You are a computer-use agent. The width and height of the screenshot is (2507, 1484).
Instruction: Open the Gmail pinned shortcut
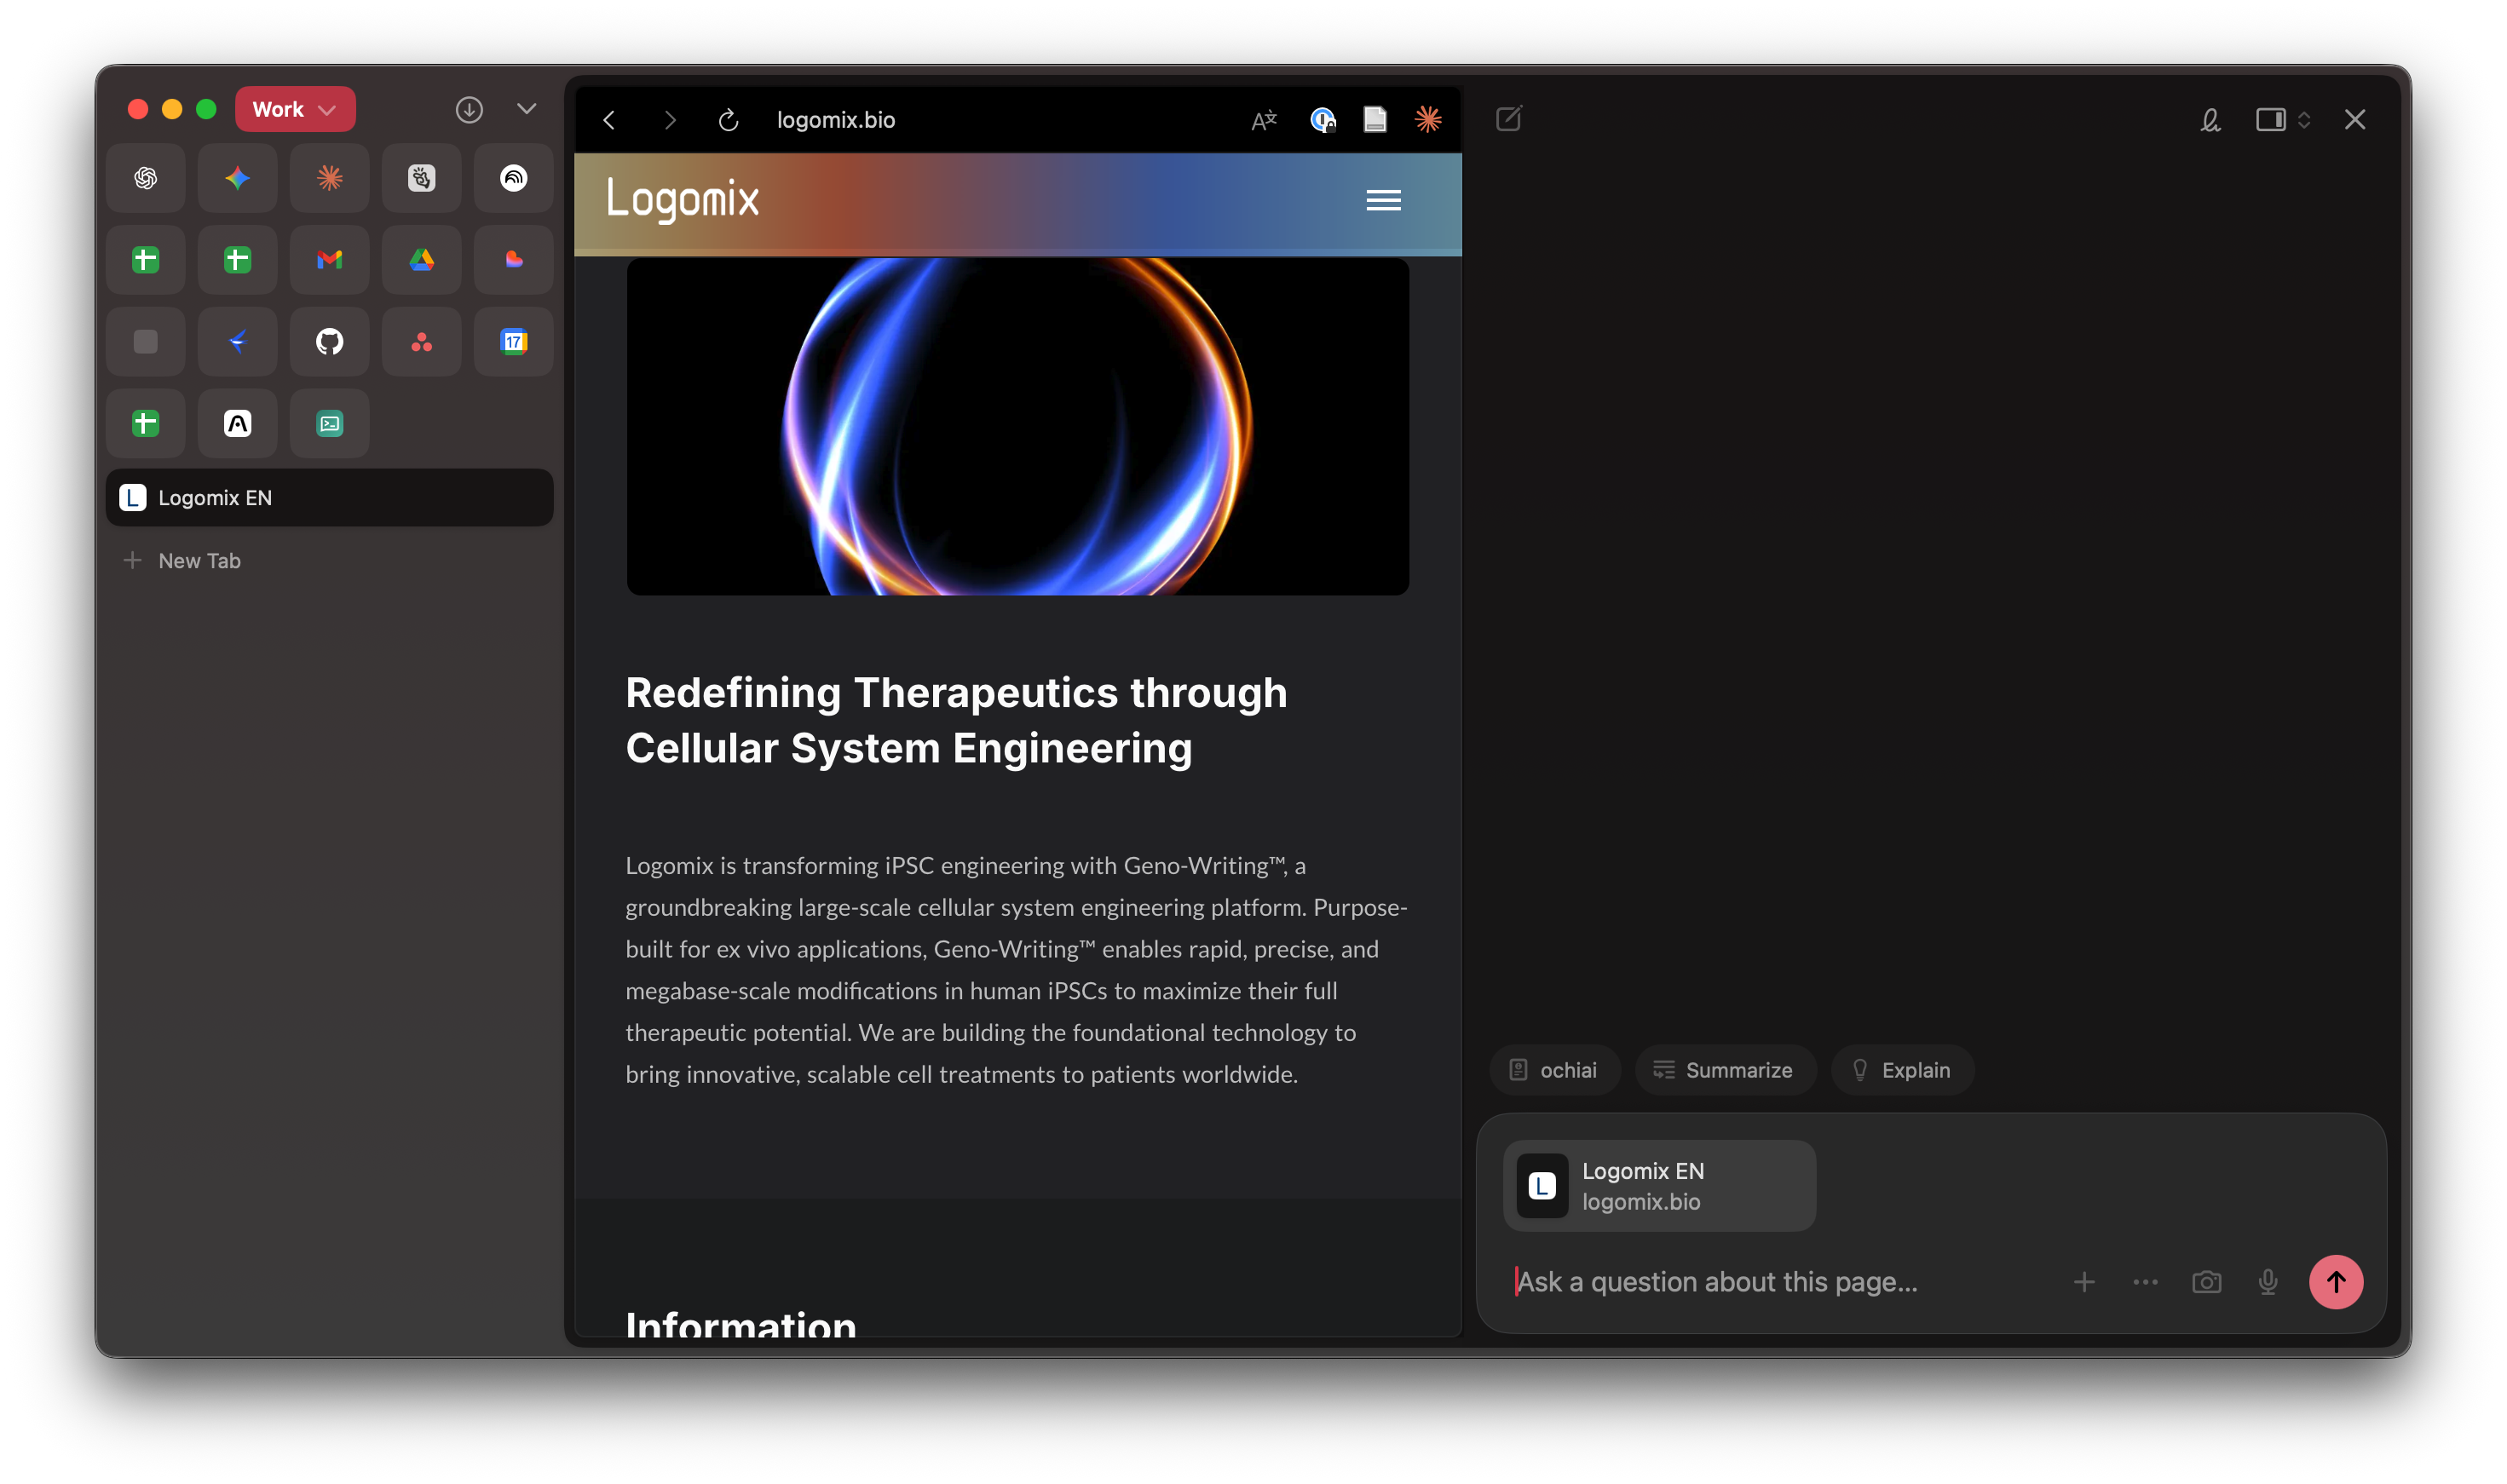click(329, 260)
